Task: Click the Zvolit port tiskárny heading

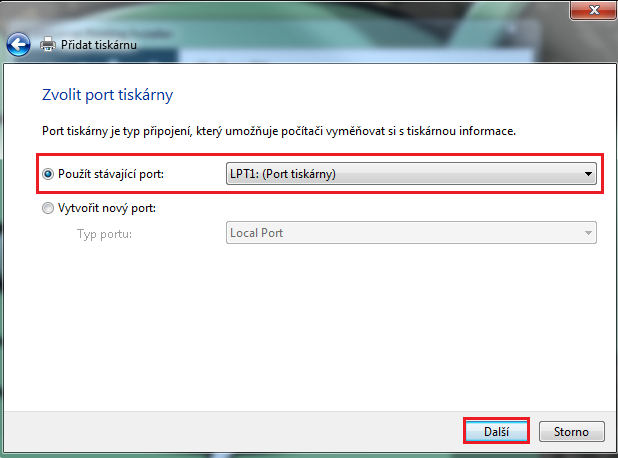Action: pyautogui.click(x=108, y=95)
